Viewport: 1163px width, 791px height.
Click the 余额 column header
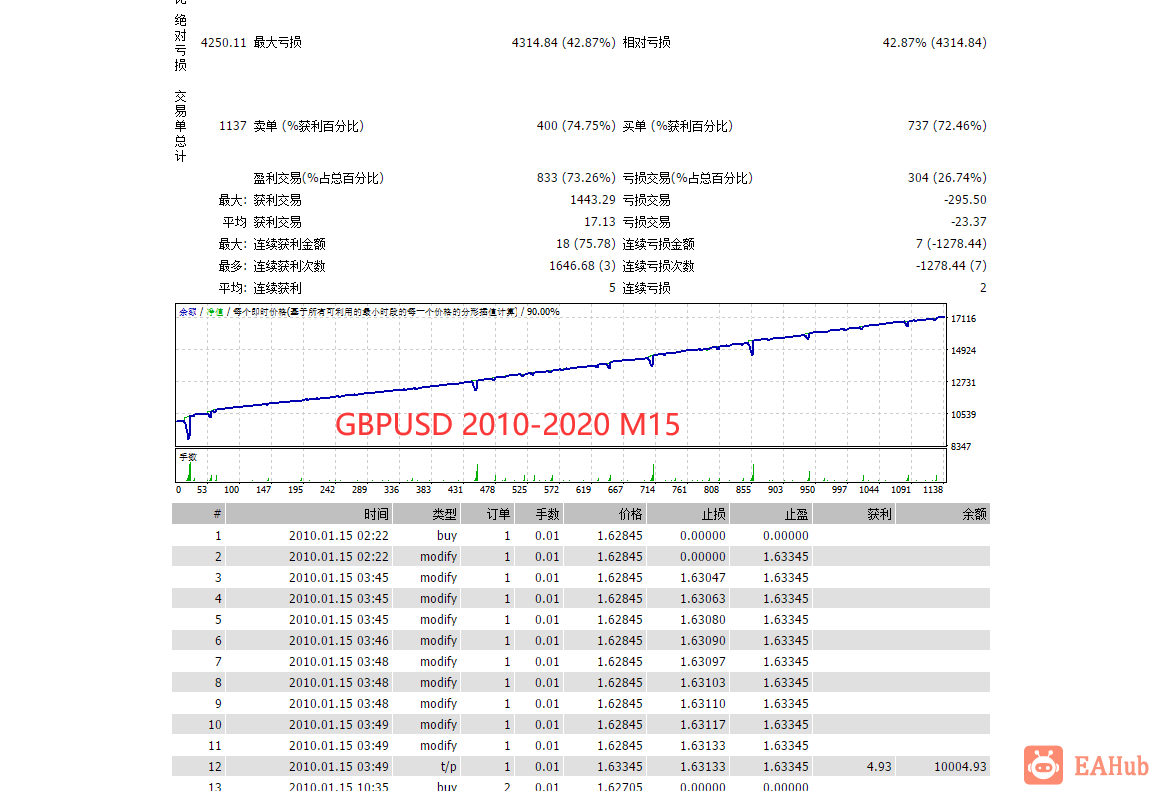(x=943, y=514)
